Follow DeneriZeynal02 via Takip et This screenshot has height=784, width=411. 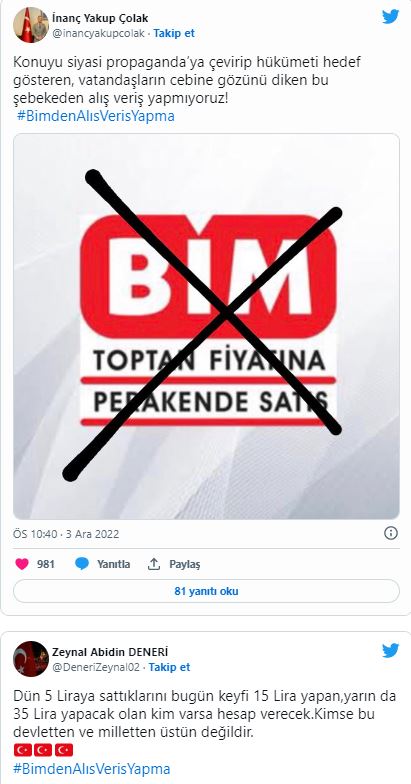pos(170,668)
